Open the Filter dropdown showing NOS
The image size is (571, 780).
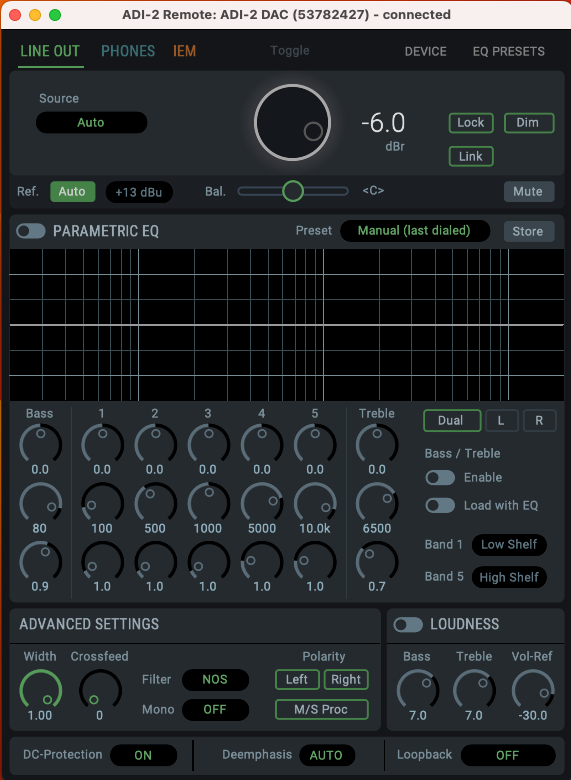point(215,680)
